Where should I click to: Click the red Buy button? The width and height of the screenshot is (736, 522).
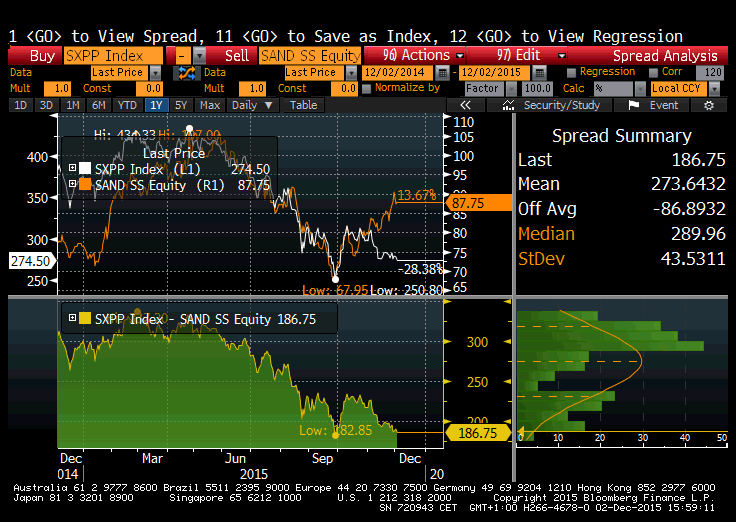(x=35, y=56)
